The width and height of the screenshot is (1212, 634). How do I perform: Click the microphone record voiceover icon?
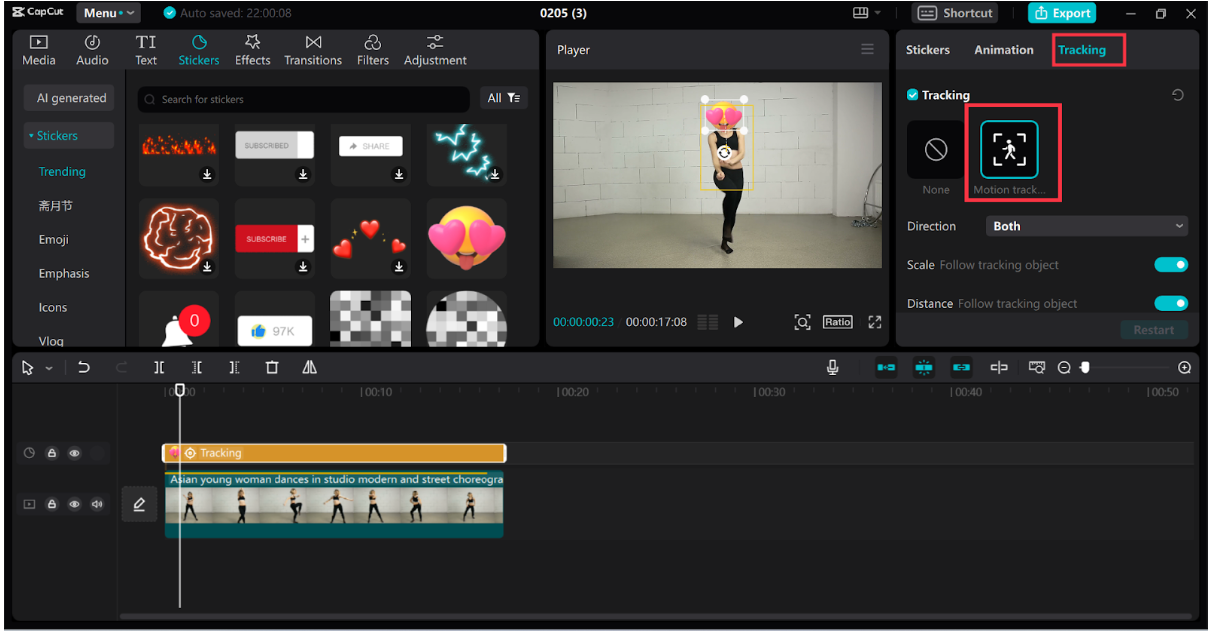pyautogui.click(x=833, y=368)
